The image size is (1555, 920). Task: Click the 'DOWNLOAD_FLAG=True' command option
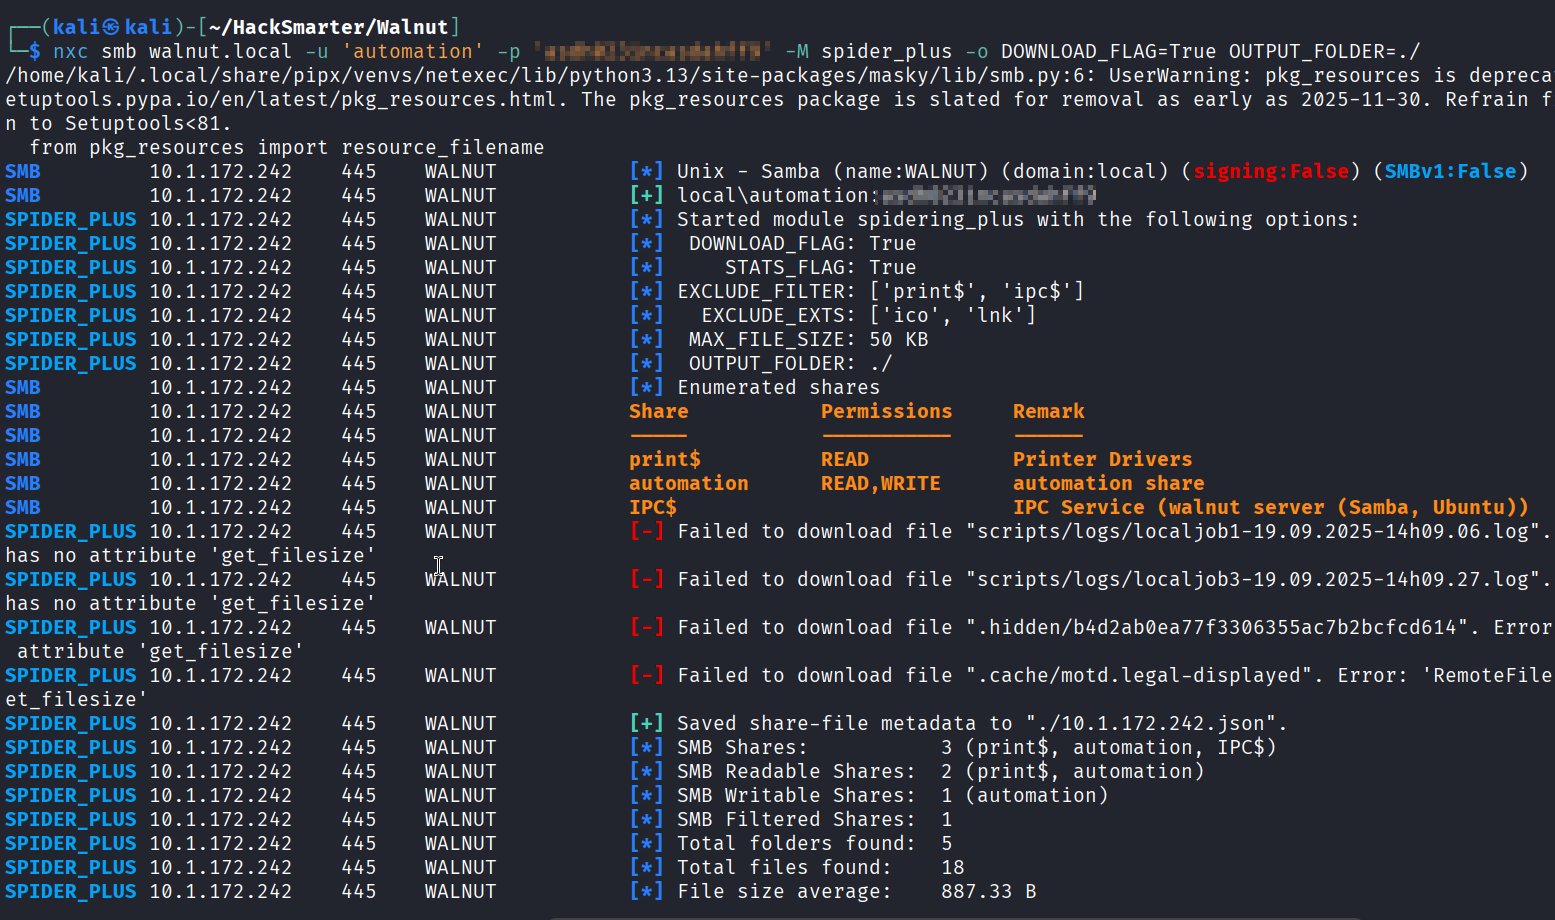tap(1108, 51)
